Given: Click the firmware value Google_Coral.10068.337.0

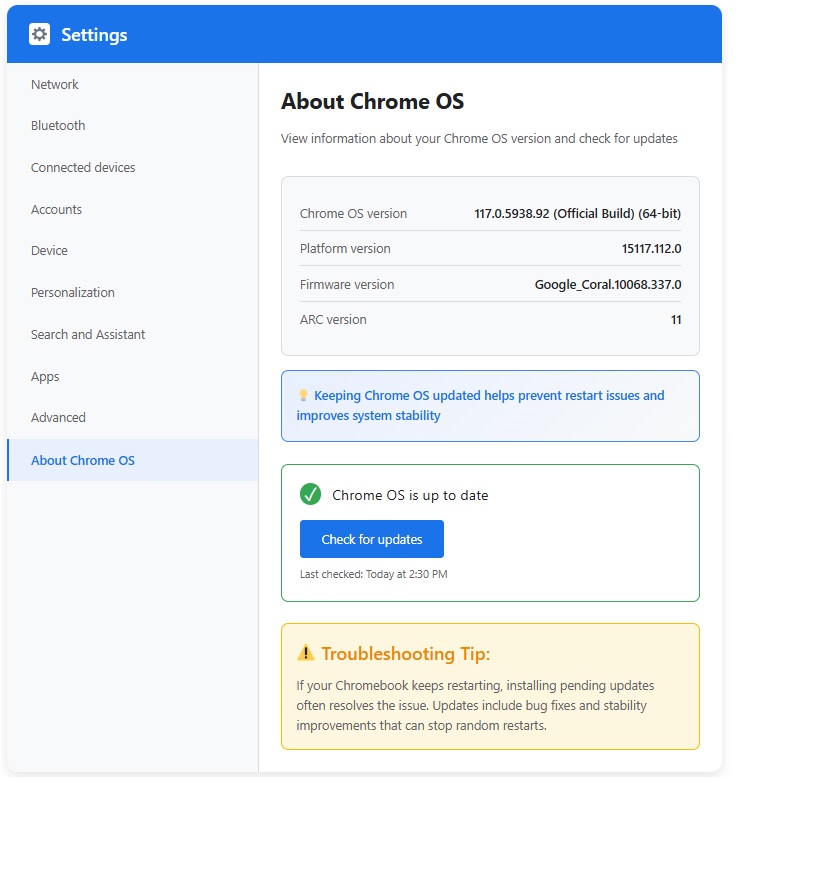Looking at the screenshot, I should pyautogui.click(x=608, y=285).
